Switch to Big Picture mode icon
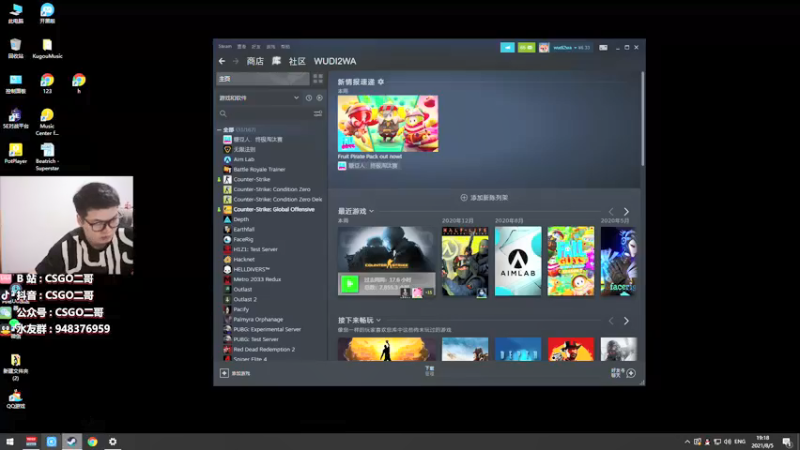This screenshot has width=800, height=450. click(x=603, y=47)
